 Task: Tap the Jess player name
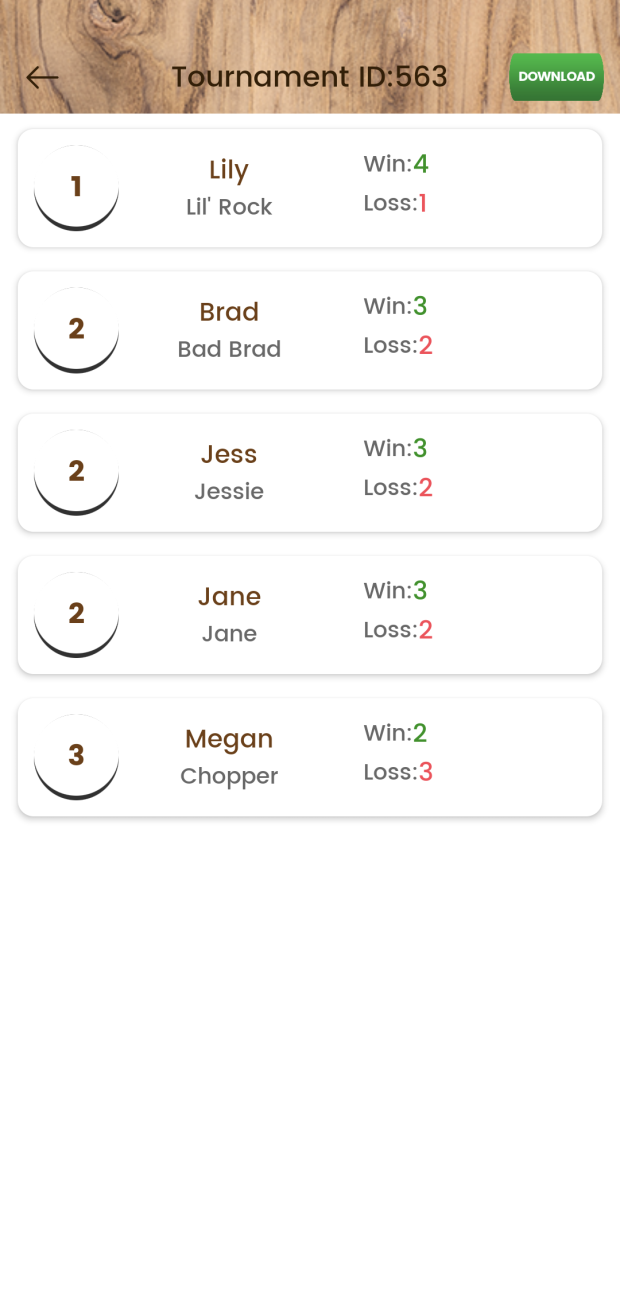[229, 454]
